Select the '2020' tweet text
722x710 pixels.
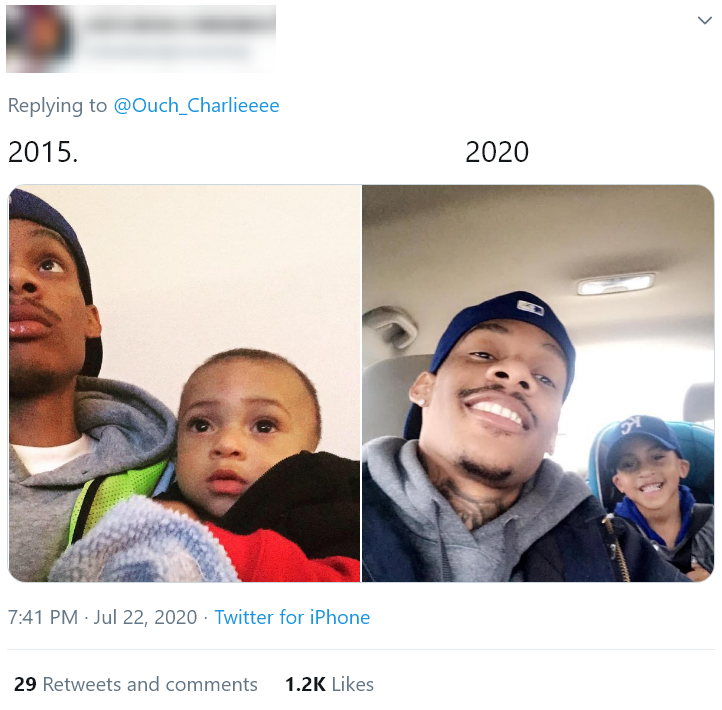coord(497,152)
